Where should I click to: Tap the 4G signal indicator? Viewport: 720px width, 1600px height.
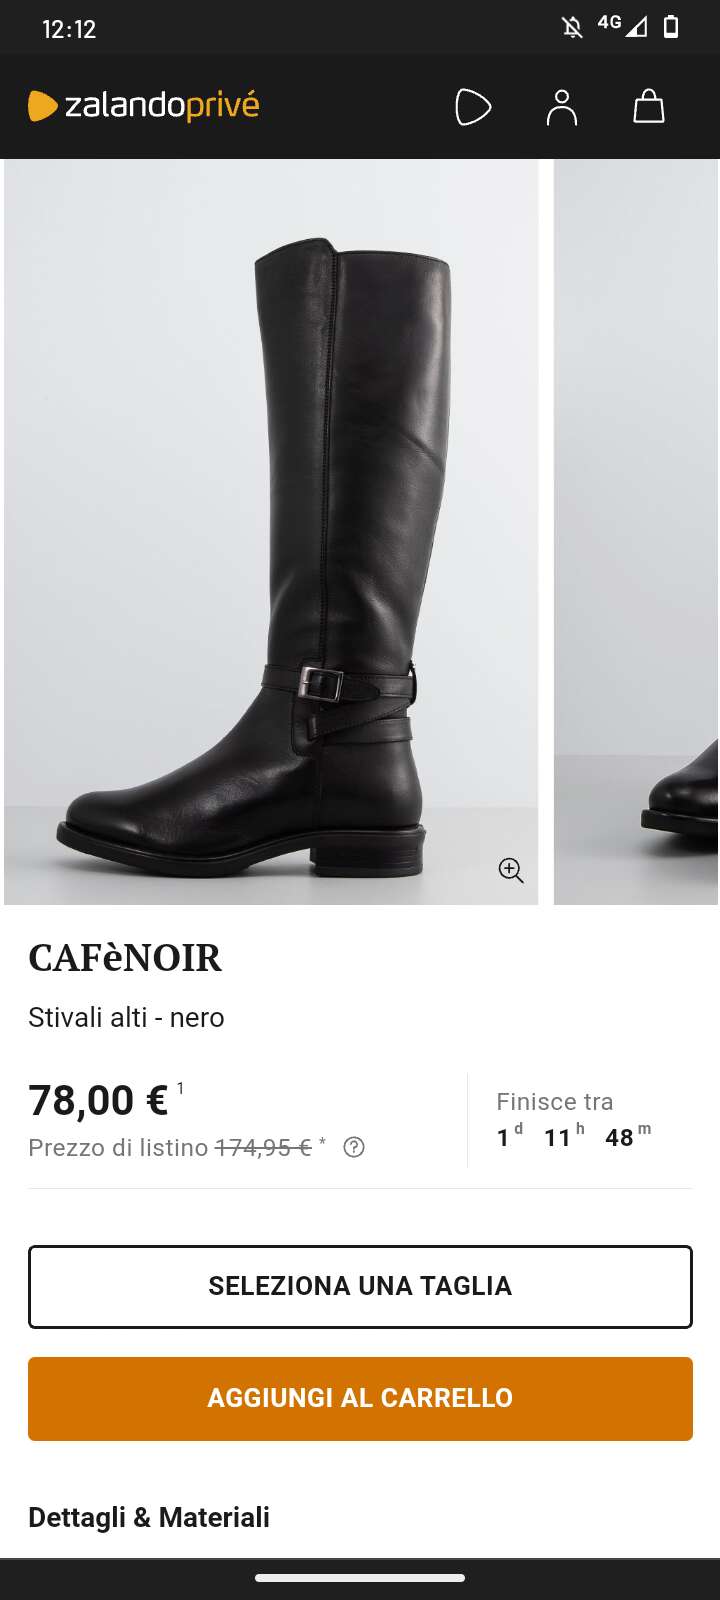click(622, 25)
